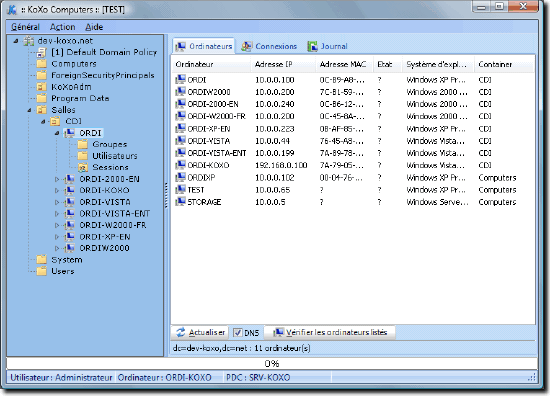Image resolution: width=550 pixels, height=396 pixels.
Task: Click the dev-koxo.net domain icon
Action: click(29, 41)
